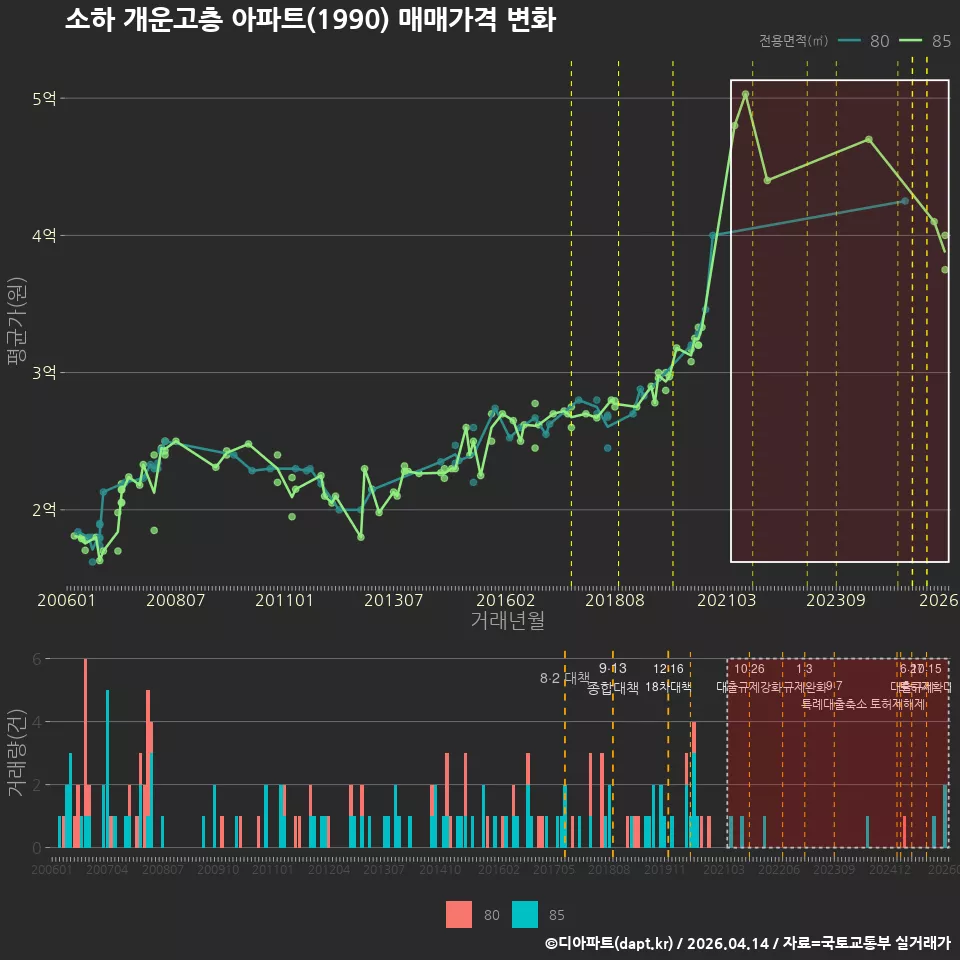This screenshot has height=960, width=960.
Task: Click the '12·16 18차대책' policy annotation
Action: 668,678
